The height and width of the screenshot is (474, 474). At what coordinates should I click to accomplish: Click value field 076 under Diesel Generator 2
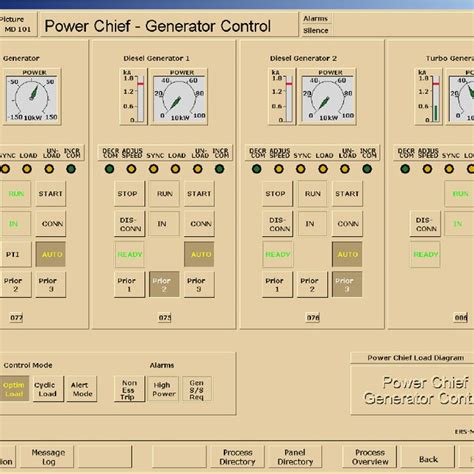(x=313, y=318)
